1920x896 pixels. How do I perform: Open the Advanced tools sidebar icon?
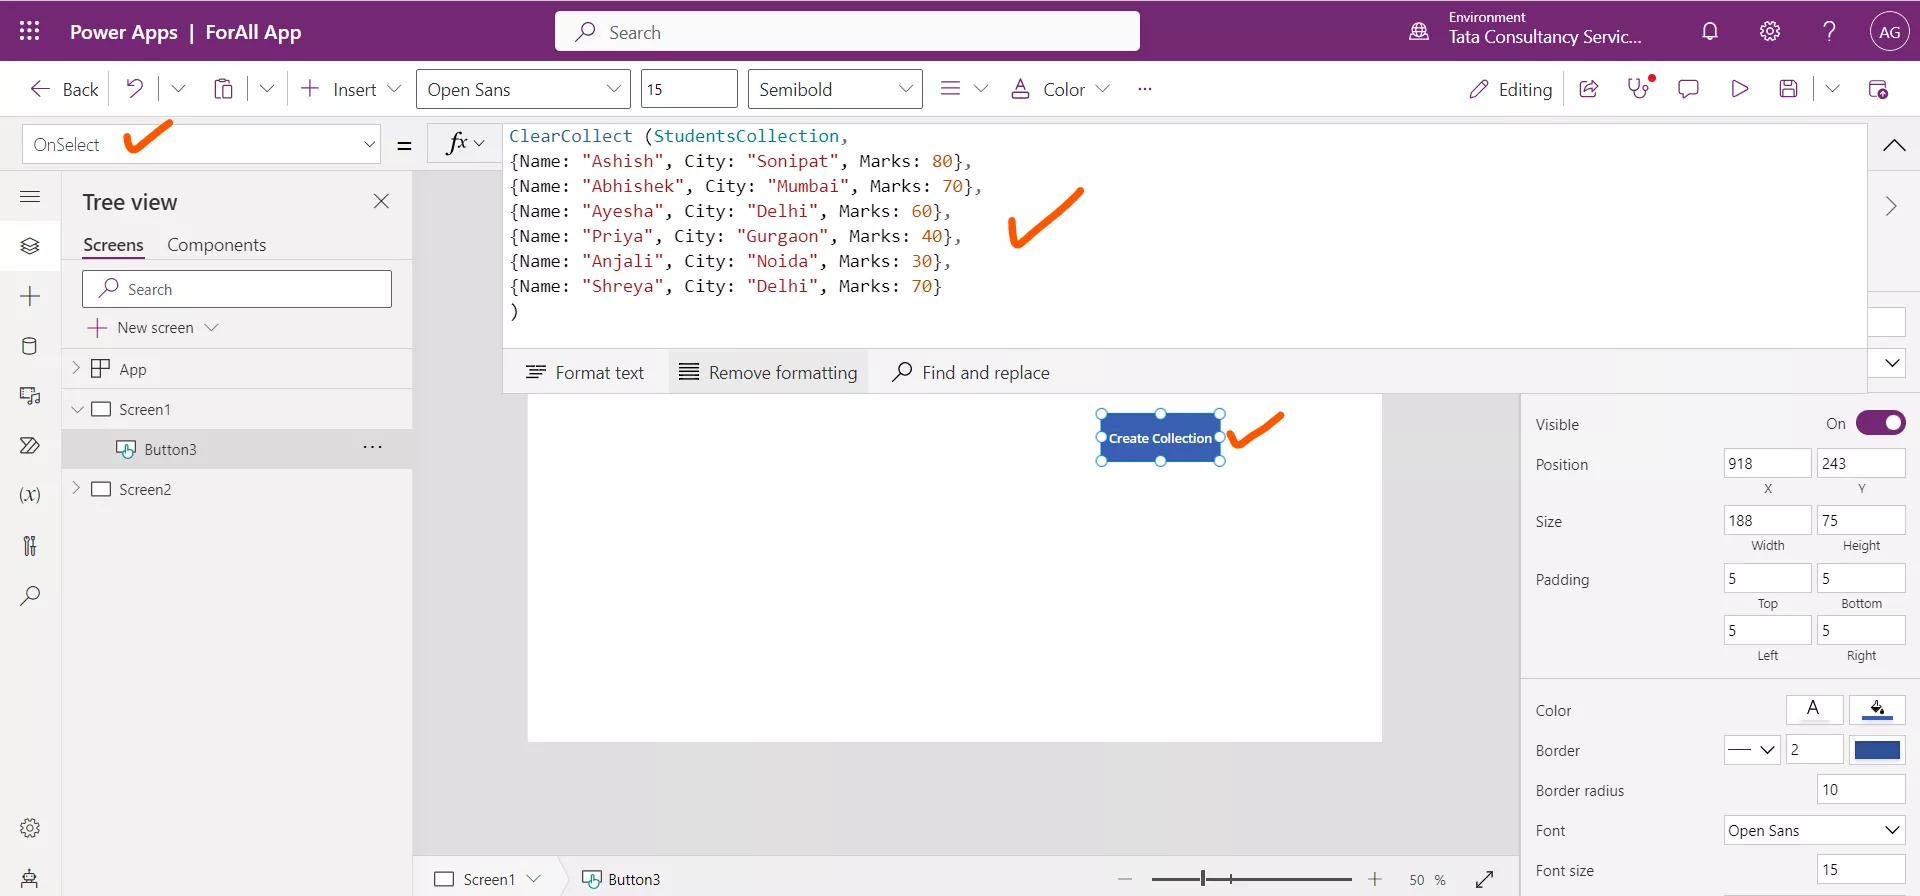click(x=30, y=545)
